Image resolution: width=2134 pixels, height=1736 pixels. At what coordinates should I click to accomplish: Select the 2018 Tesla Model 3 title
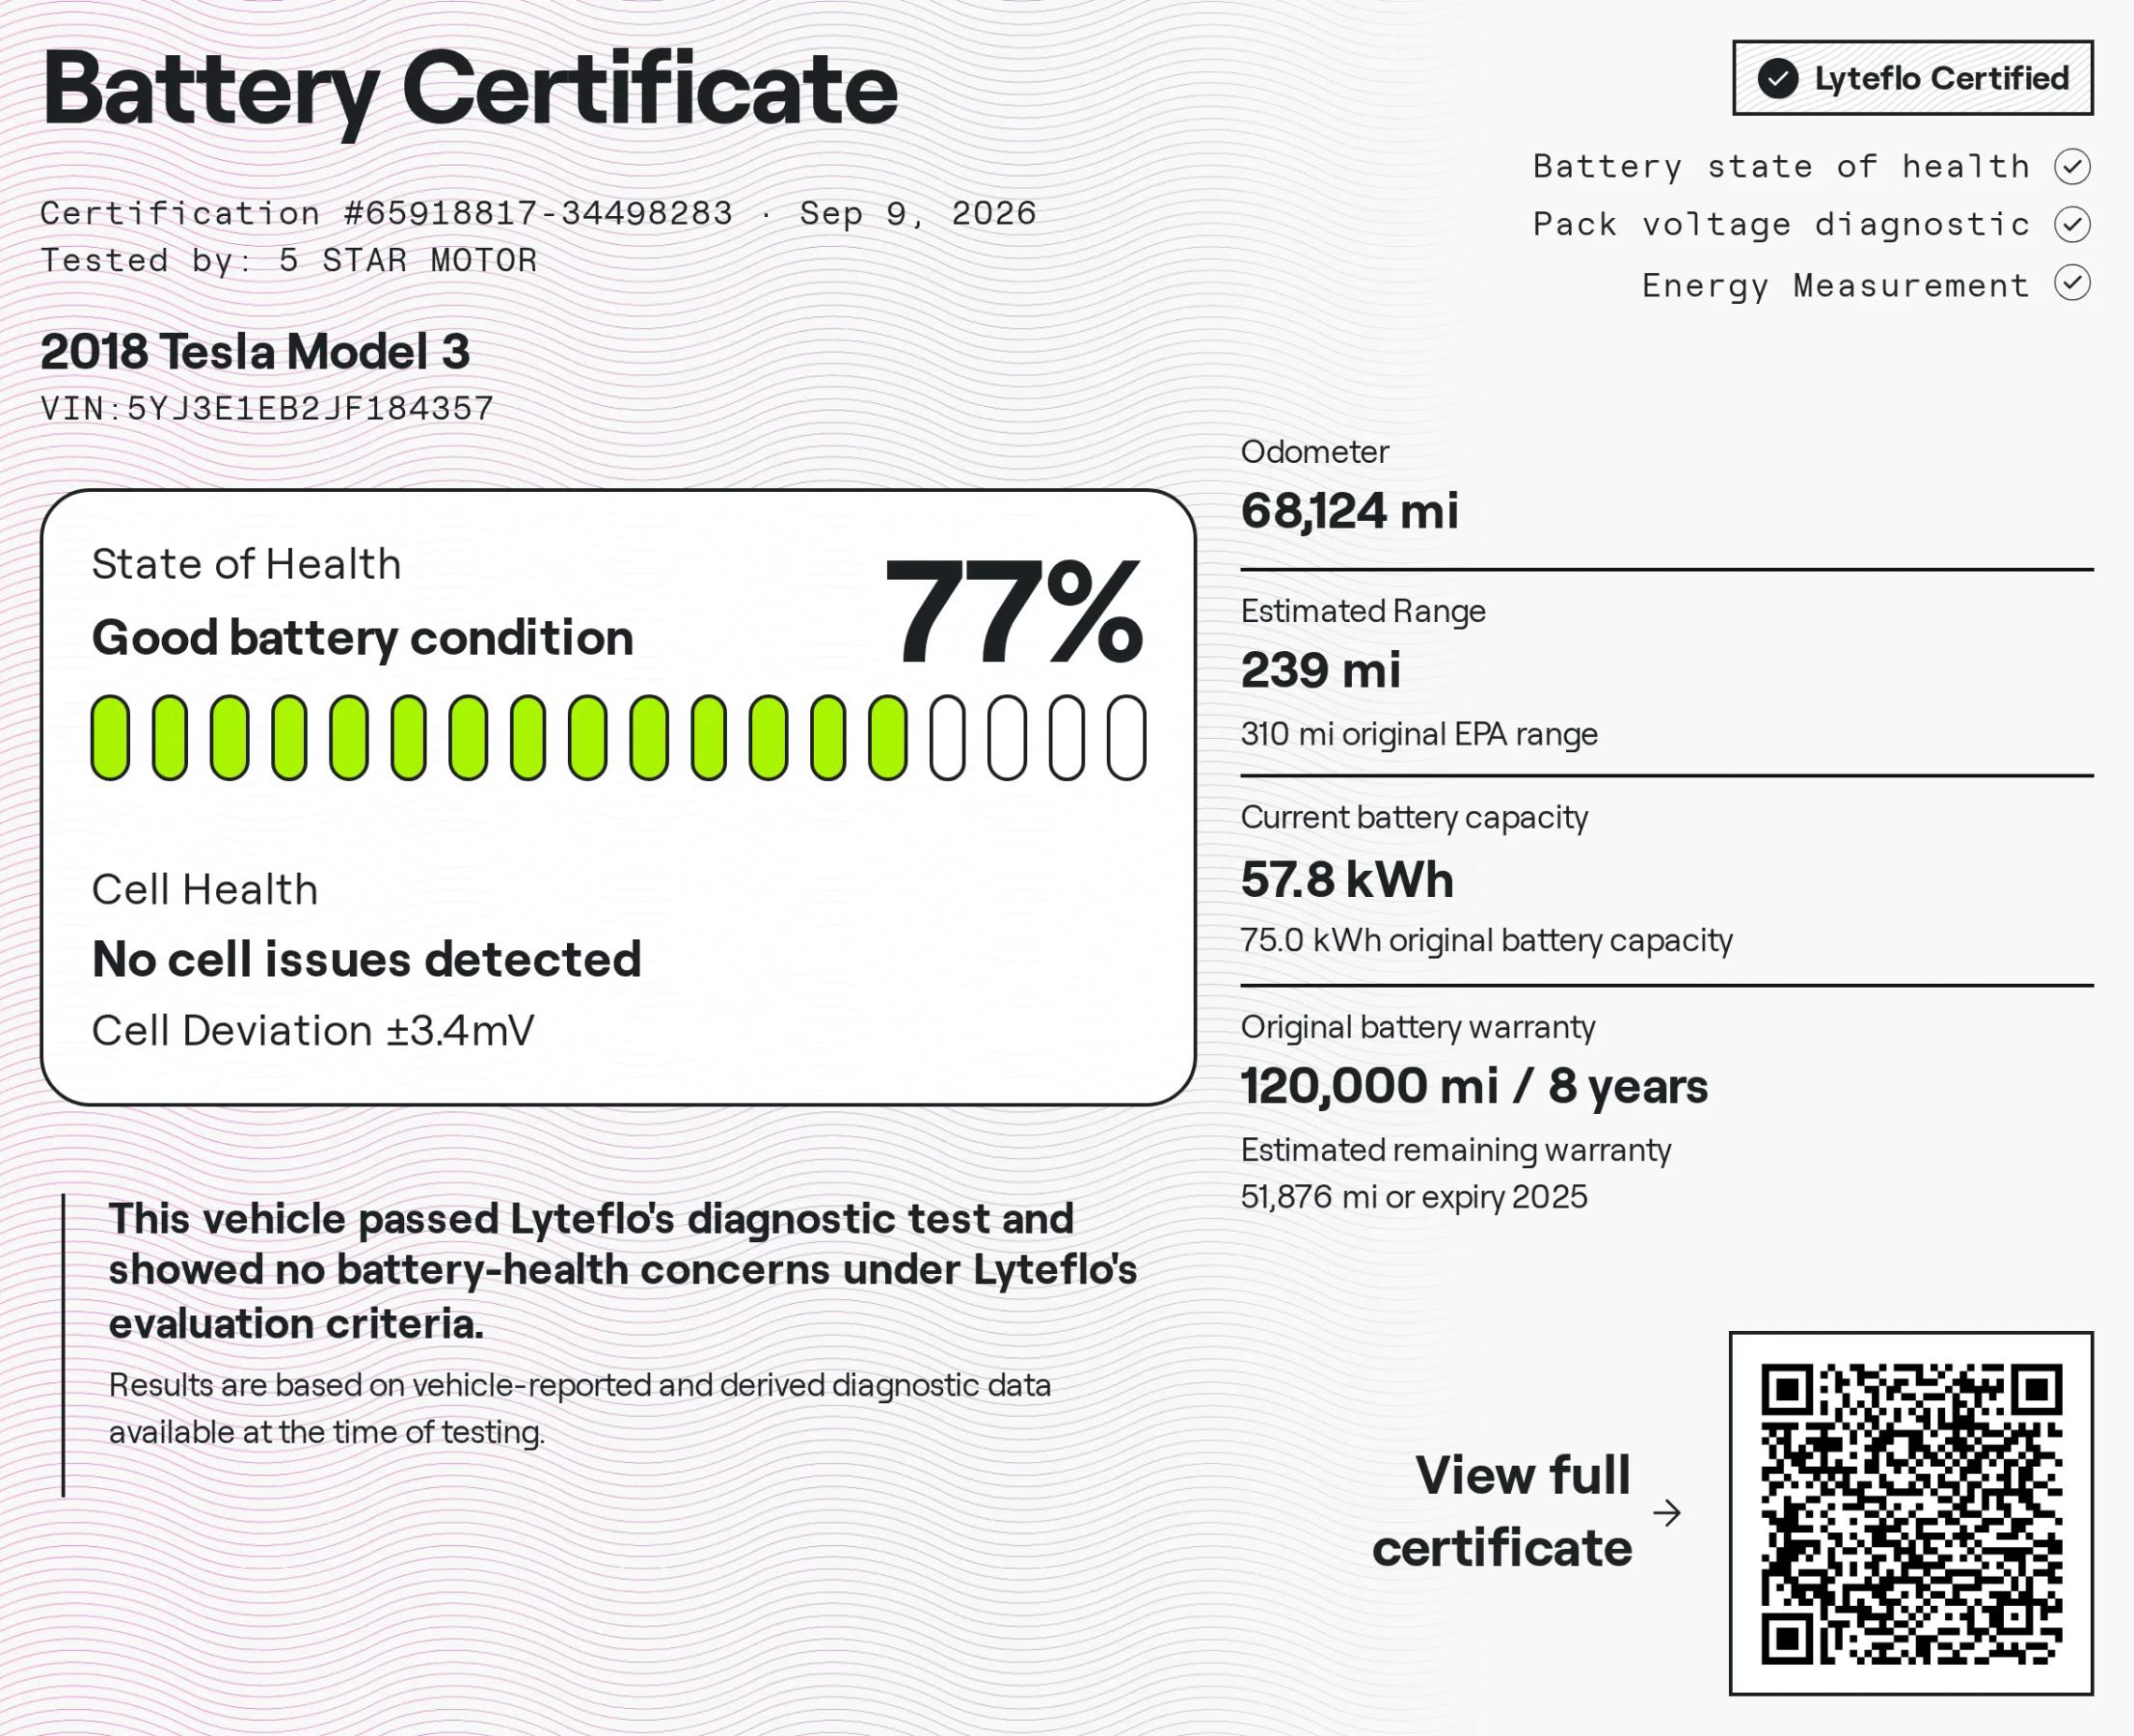click(255, 352)
